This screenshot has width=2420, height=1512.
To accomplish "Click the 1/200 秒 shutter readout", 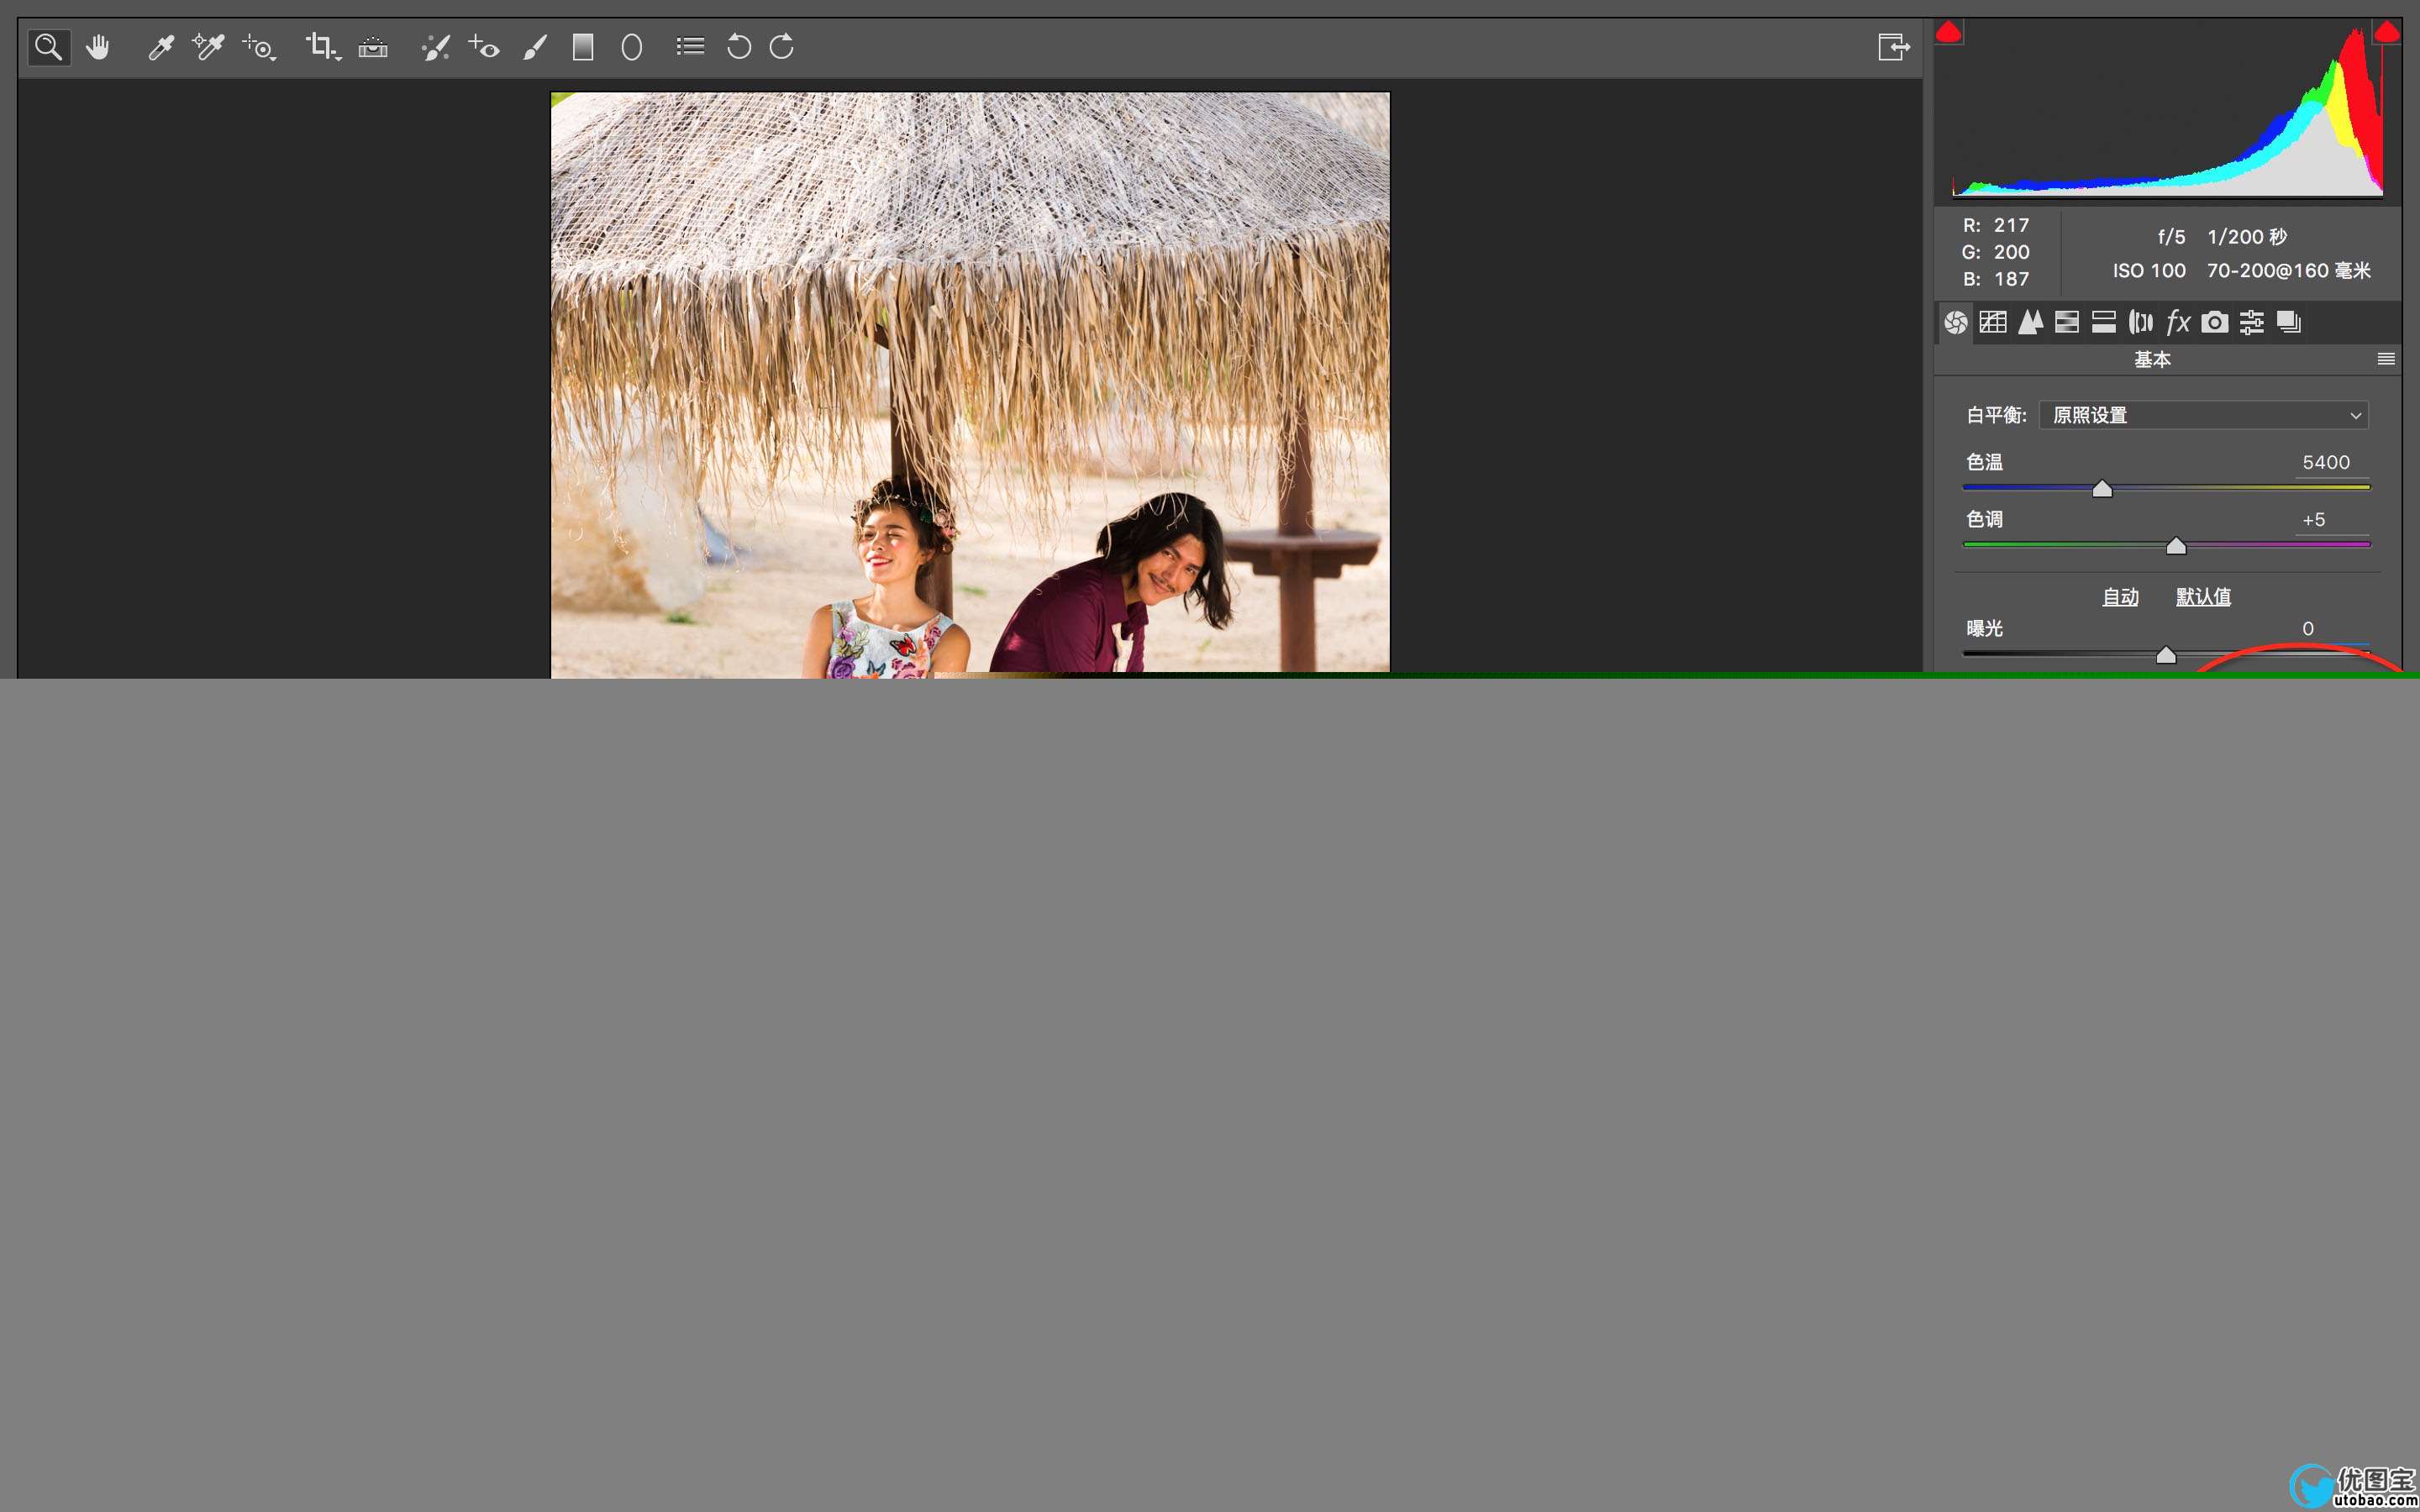I will click(2247, 237).
